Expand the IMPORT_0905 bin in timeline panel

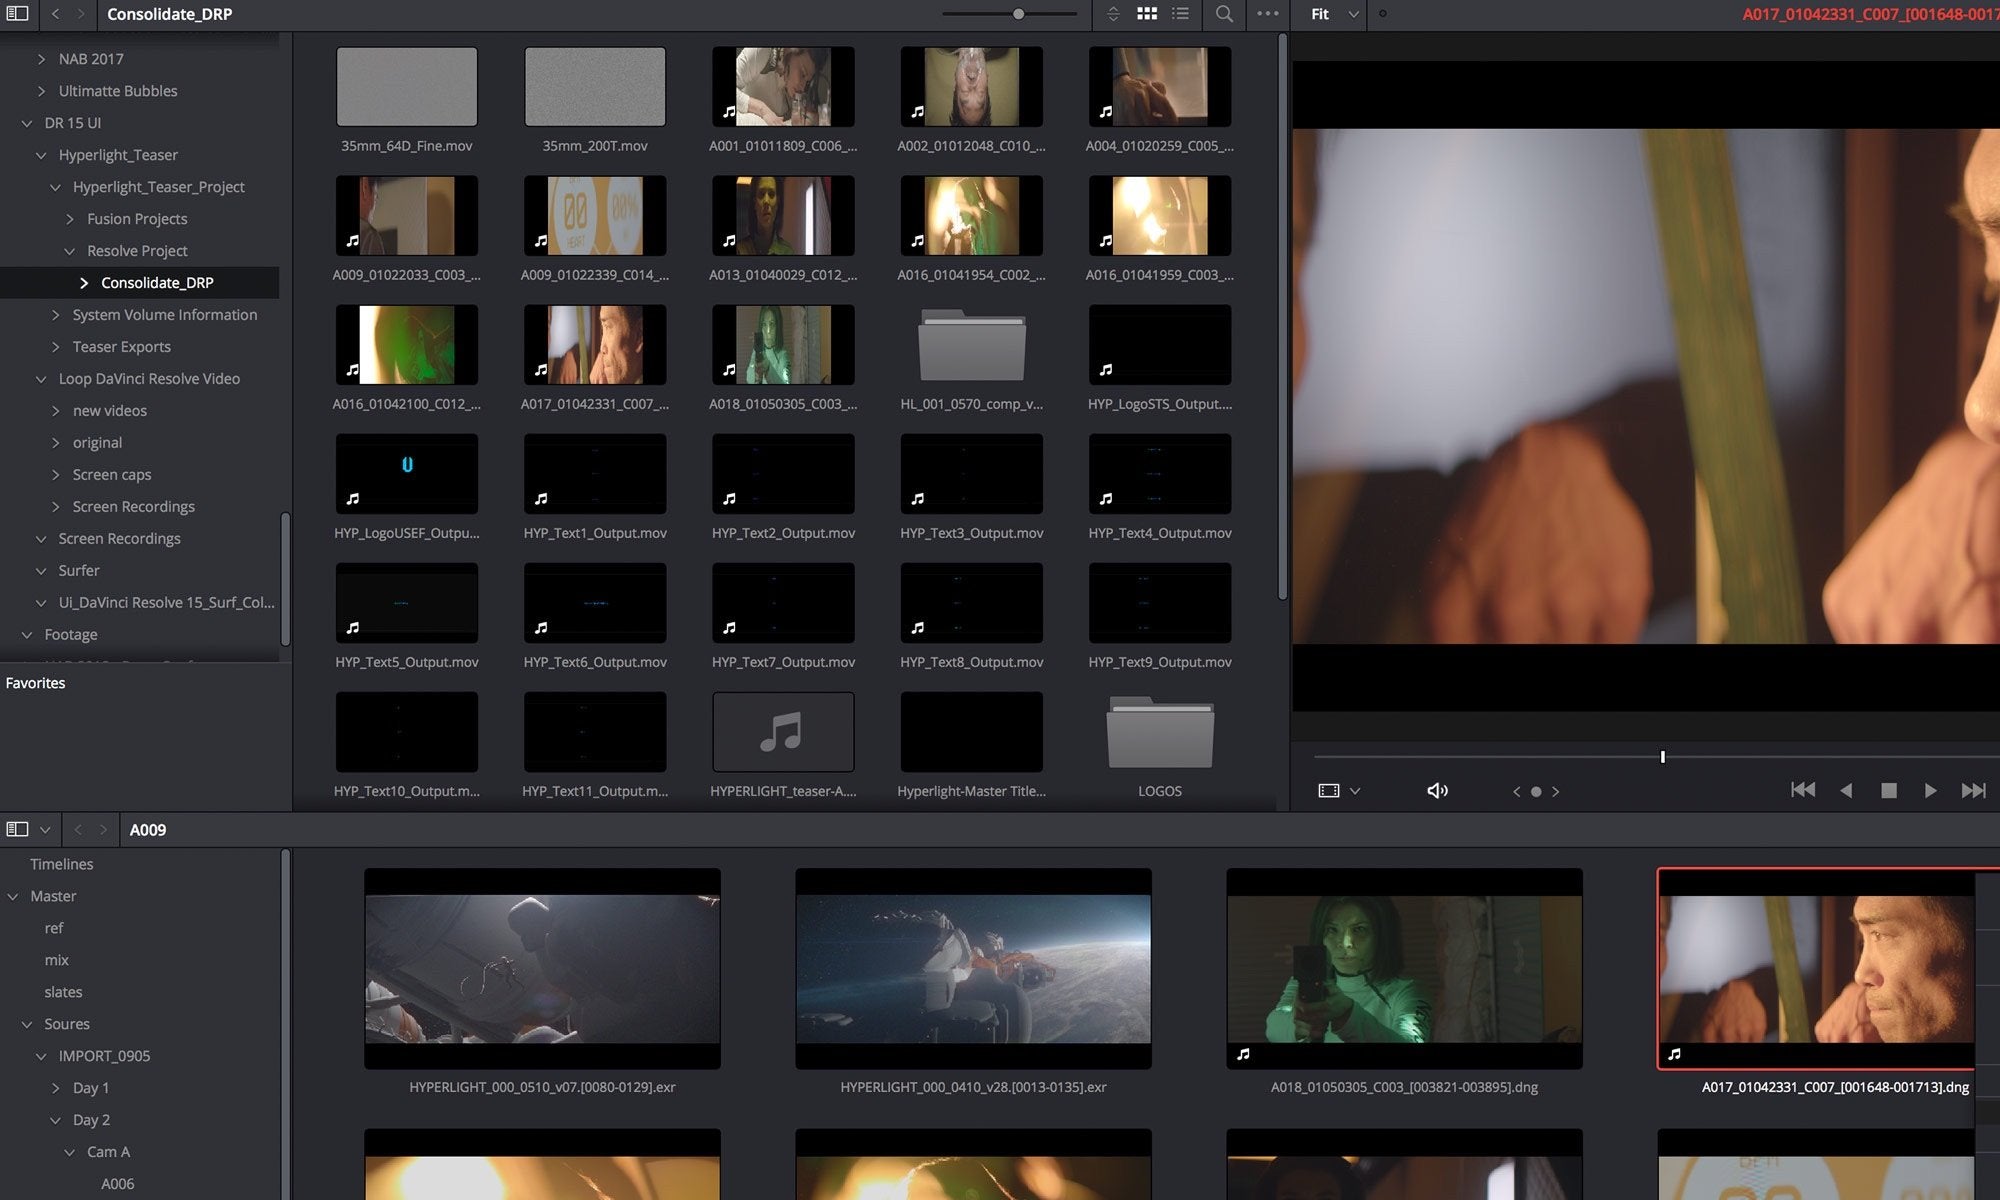40,1056
